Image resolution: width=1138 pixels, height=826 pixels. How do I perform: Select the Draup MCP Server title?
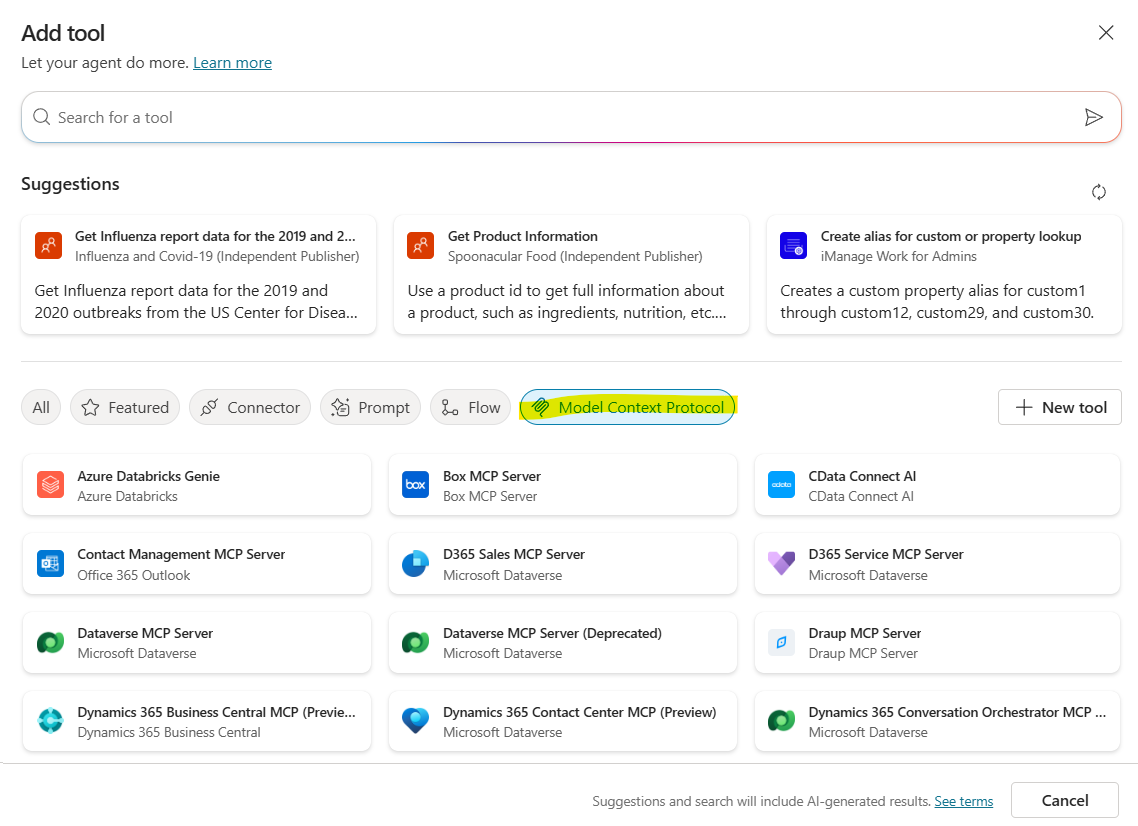pyautogui.click(x=865, y=633)
